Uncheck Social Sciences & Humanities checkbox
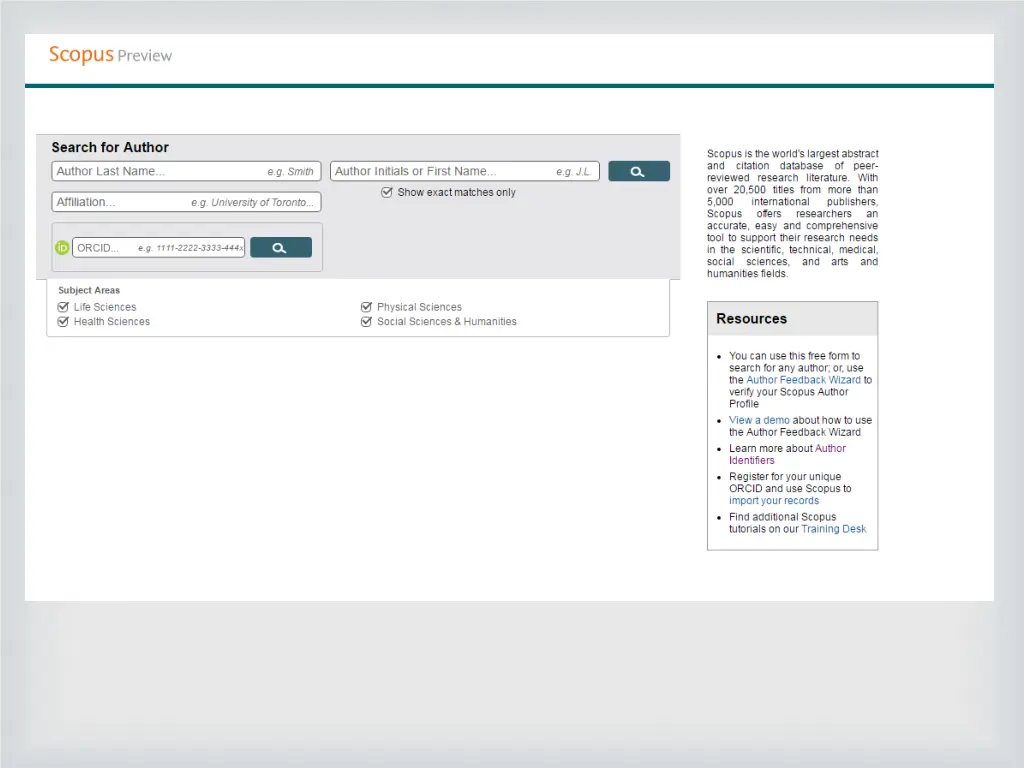Viewport: 1024px width, 768px height. 366,321
